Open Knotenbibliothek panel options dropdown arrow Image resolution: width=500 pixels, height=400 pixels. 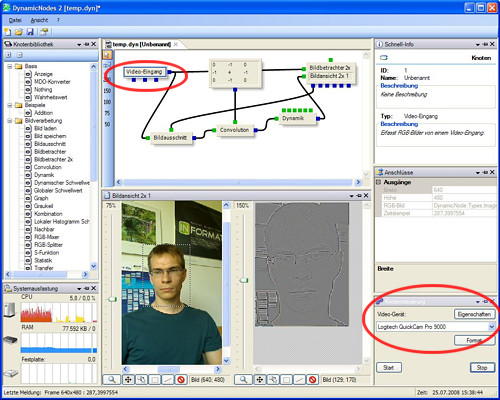(79, 44)
